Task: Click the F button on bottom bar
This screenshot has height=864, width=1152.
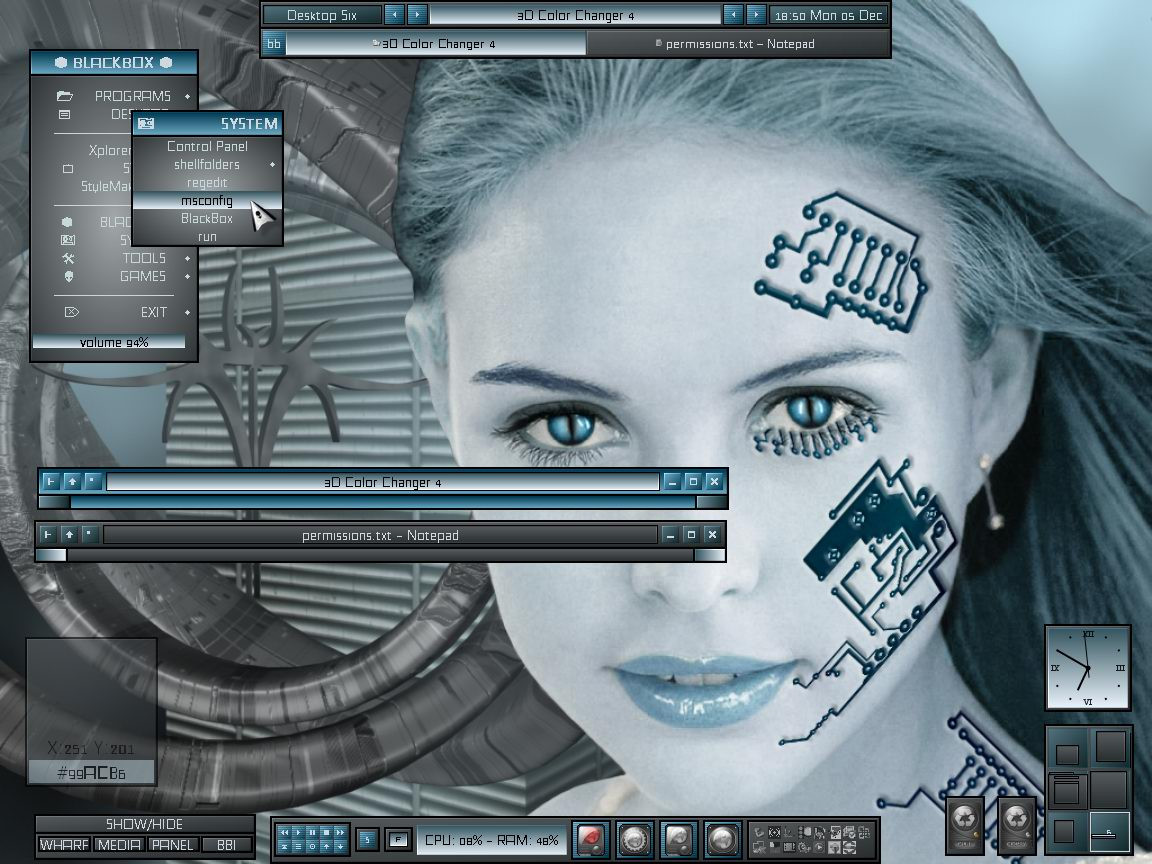Action: 398,839
